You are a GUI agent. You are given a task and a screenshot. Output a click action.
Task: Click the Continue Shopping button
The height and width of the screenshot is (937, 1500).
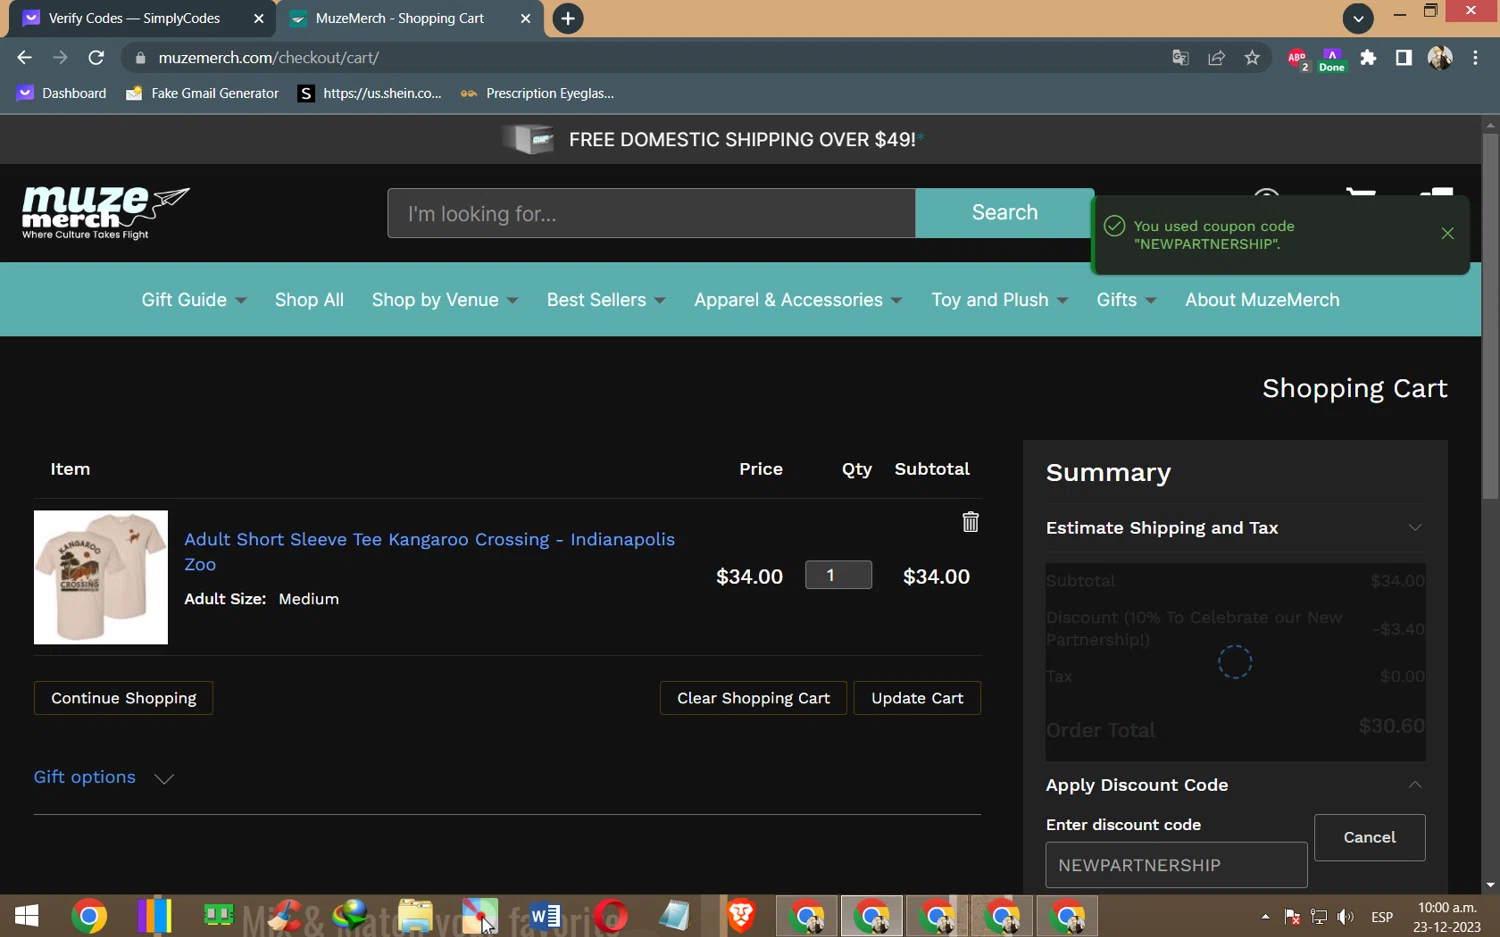(x=124, y=698)
